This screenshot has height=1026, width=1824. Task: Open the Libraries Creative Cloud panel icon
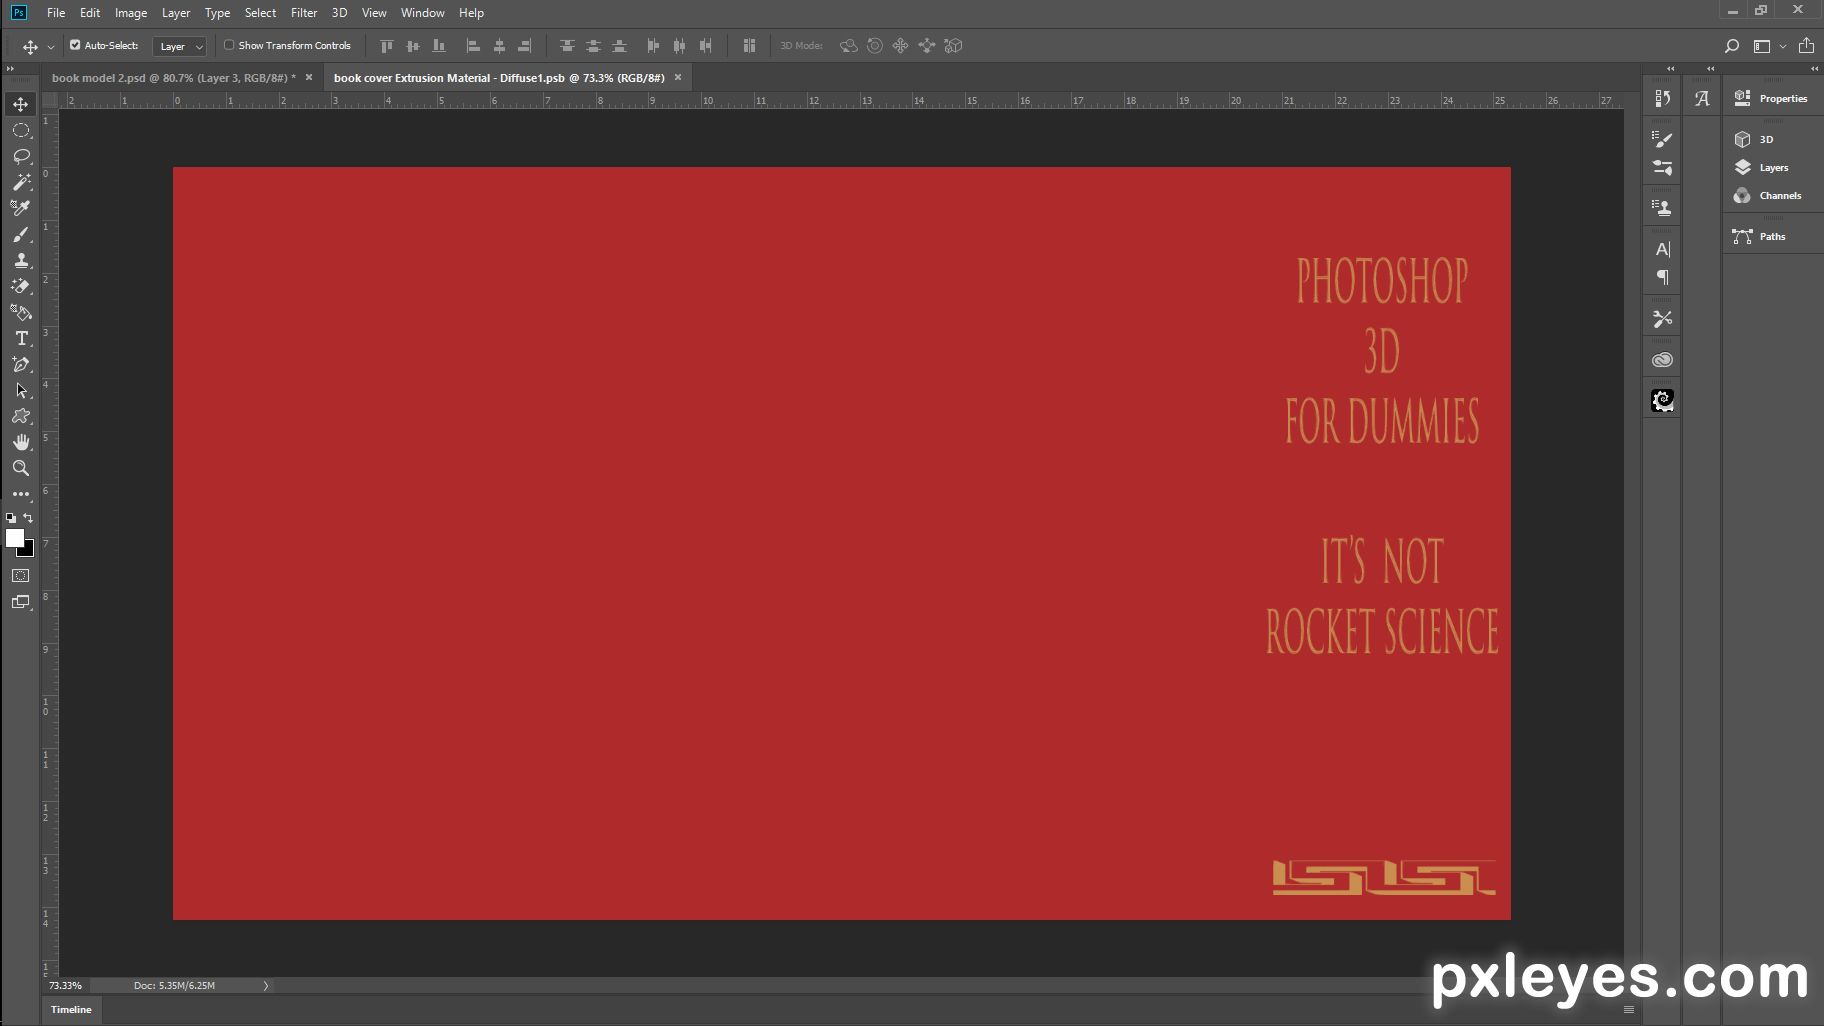click(x=1663, y=360)
